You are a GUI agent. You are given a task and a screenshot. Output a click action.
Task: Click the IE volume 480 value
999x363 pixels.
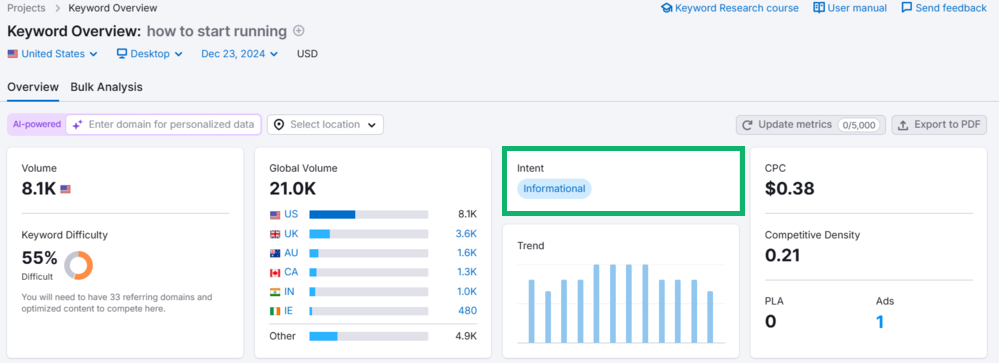[467, 311]
